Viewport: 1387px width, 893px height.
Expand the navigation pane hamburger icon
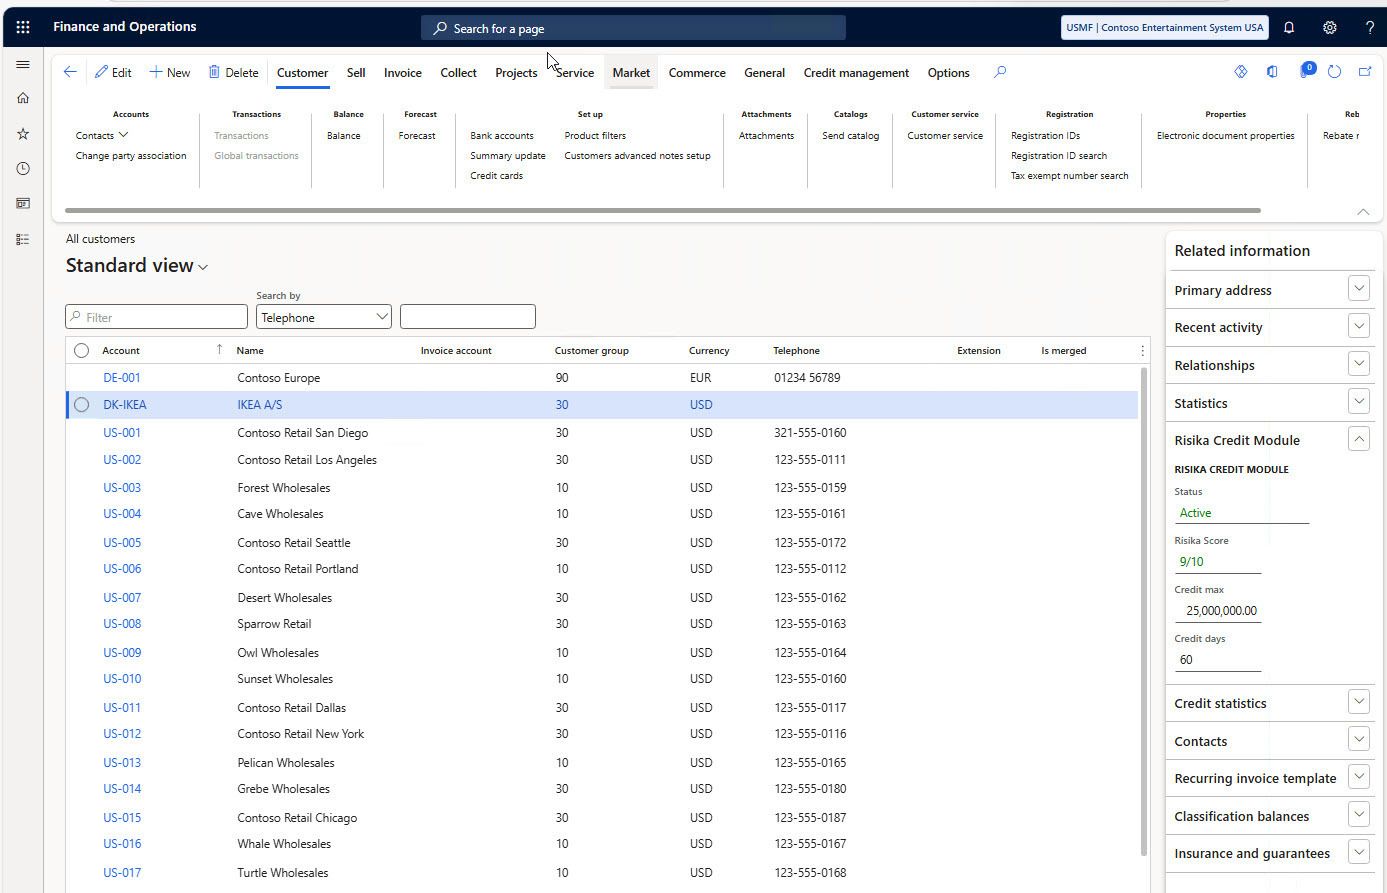tap(23, 65)
